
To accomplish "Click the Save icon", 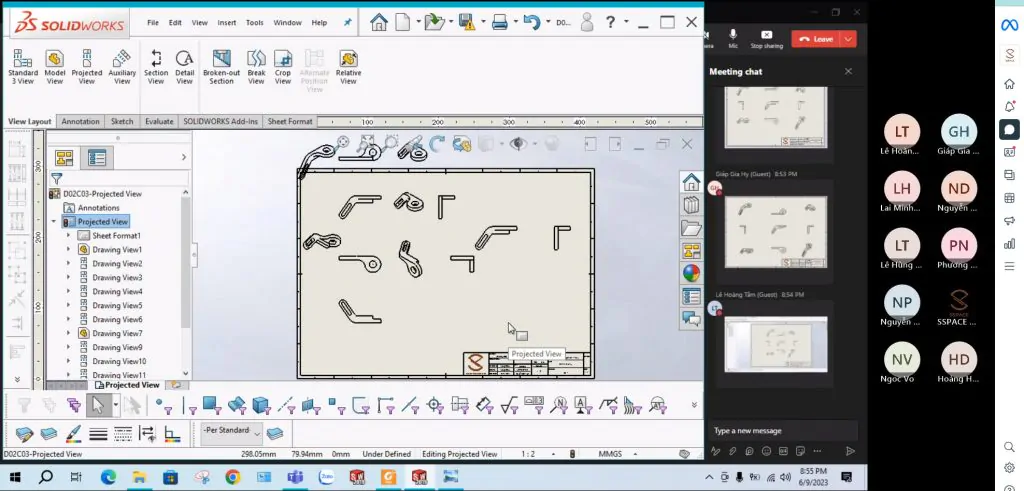I will 467,22.
